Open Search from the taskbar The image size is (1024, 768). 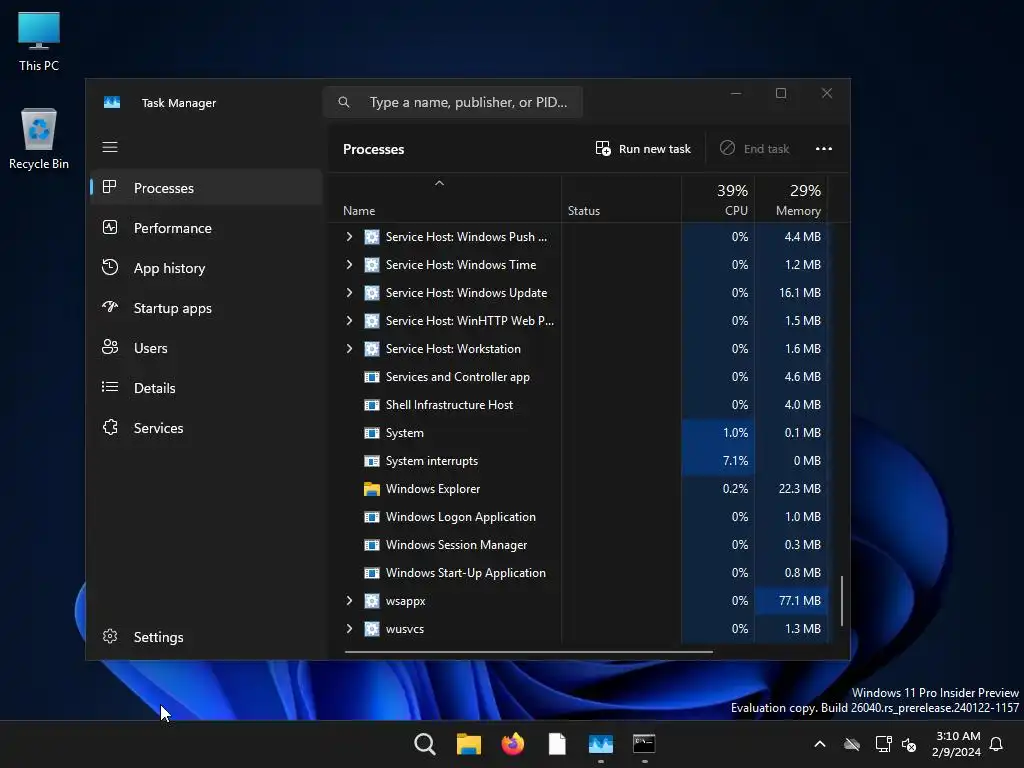[x=424, y=744]
